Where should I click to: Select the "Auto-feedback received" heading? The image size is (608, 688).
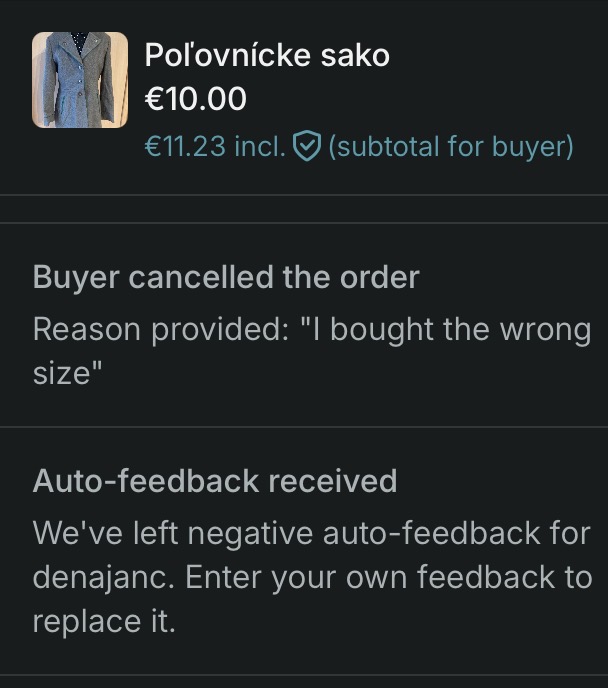(215, 480)
